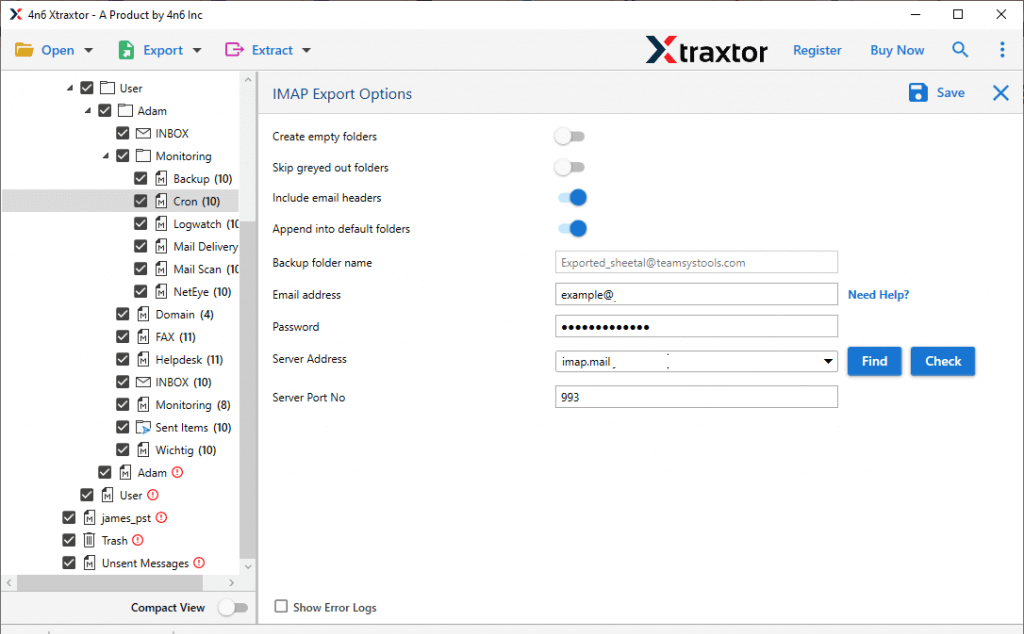The width and height of the screenshot is (1024, 634).
Task: Click the mailbox file icon for NetEye
Action: pos(161,291)
